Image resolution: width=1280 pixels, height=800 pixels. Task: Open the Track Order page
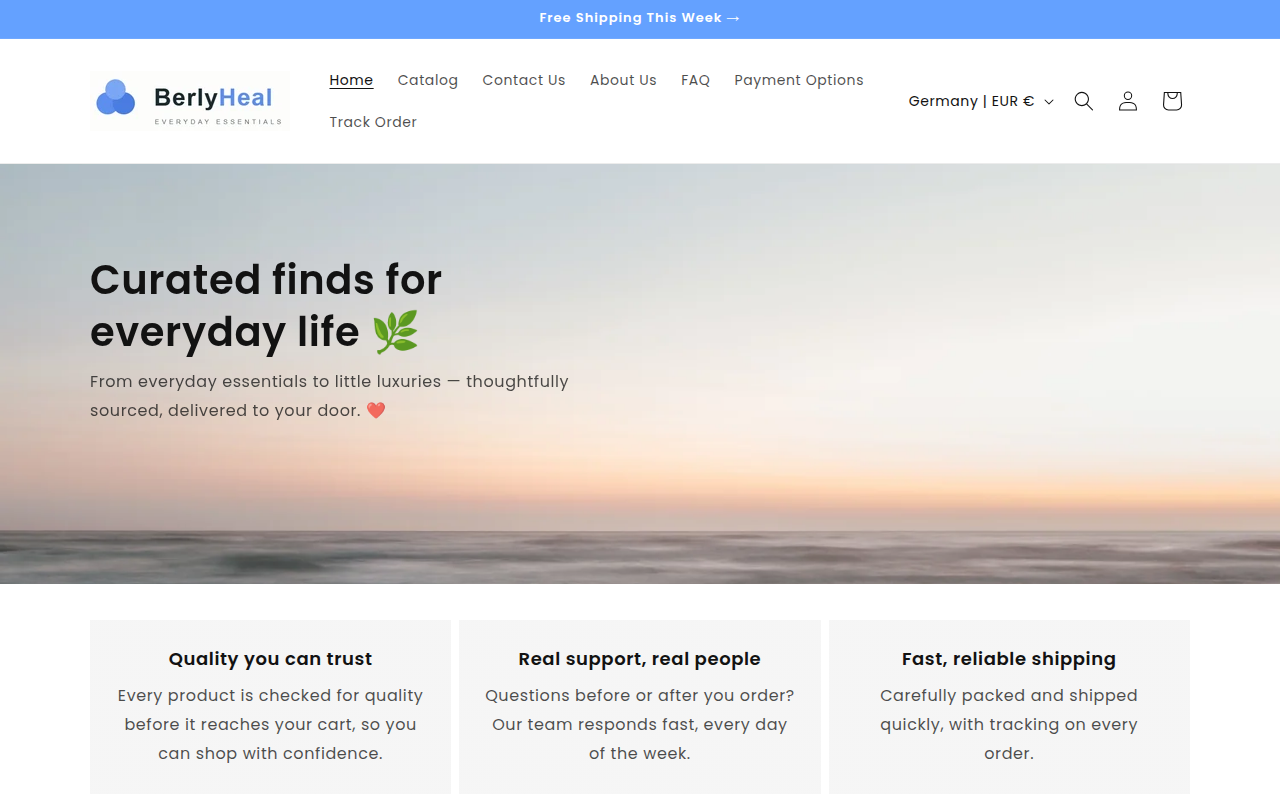(373, 122)
